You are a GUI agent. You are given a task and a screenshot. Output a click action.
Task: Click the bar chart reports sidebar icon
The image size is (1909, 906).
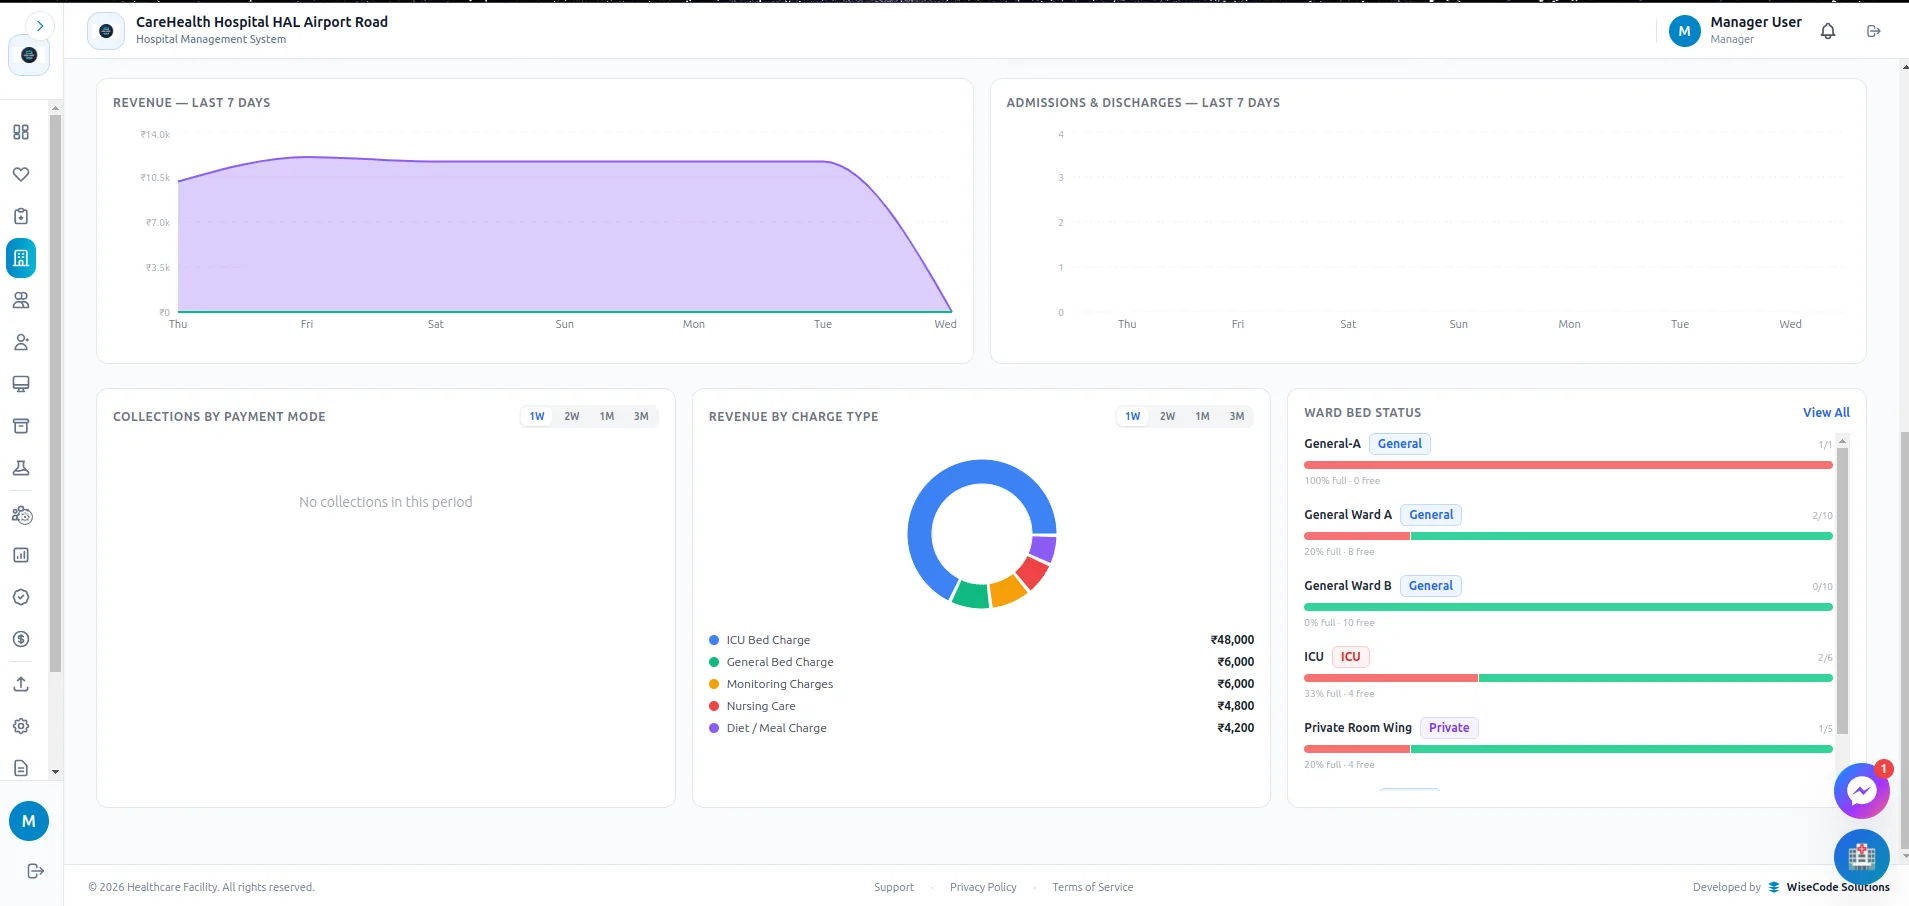21,555
